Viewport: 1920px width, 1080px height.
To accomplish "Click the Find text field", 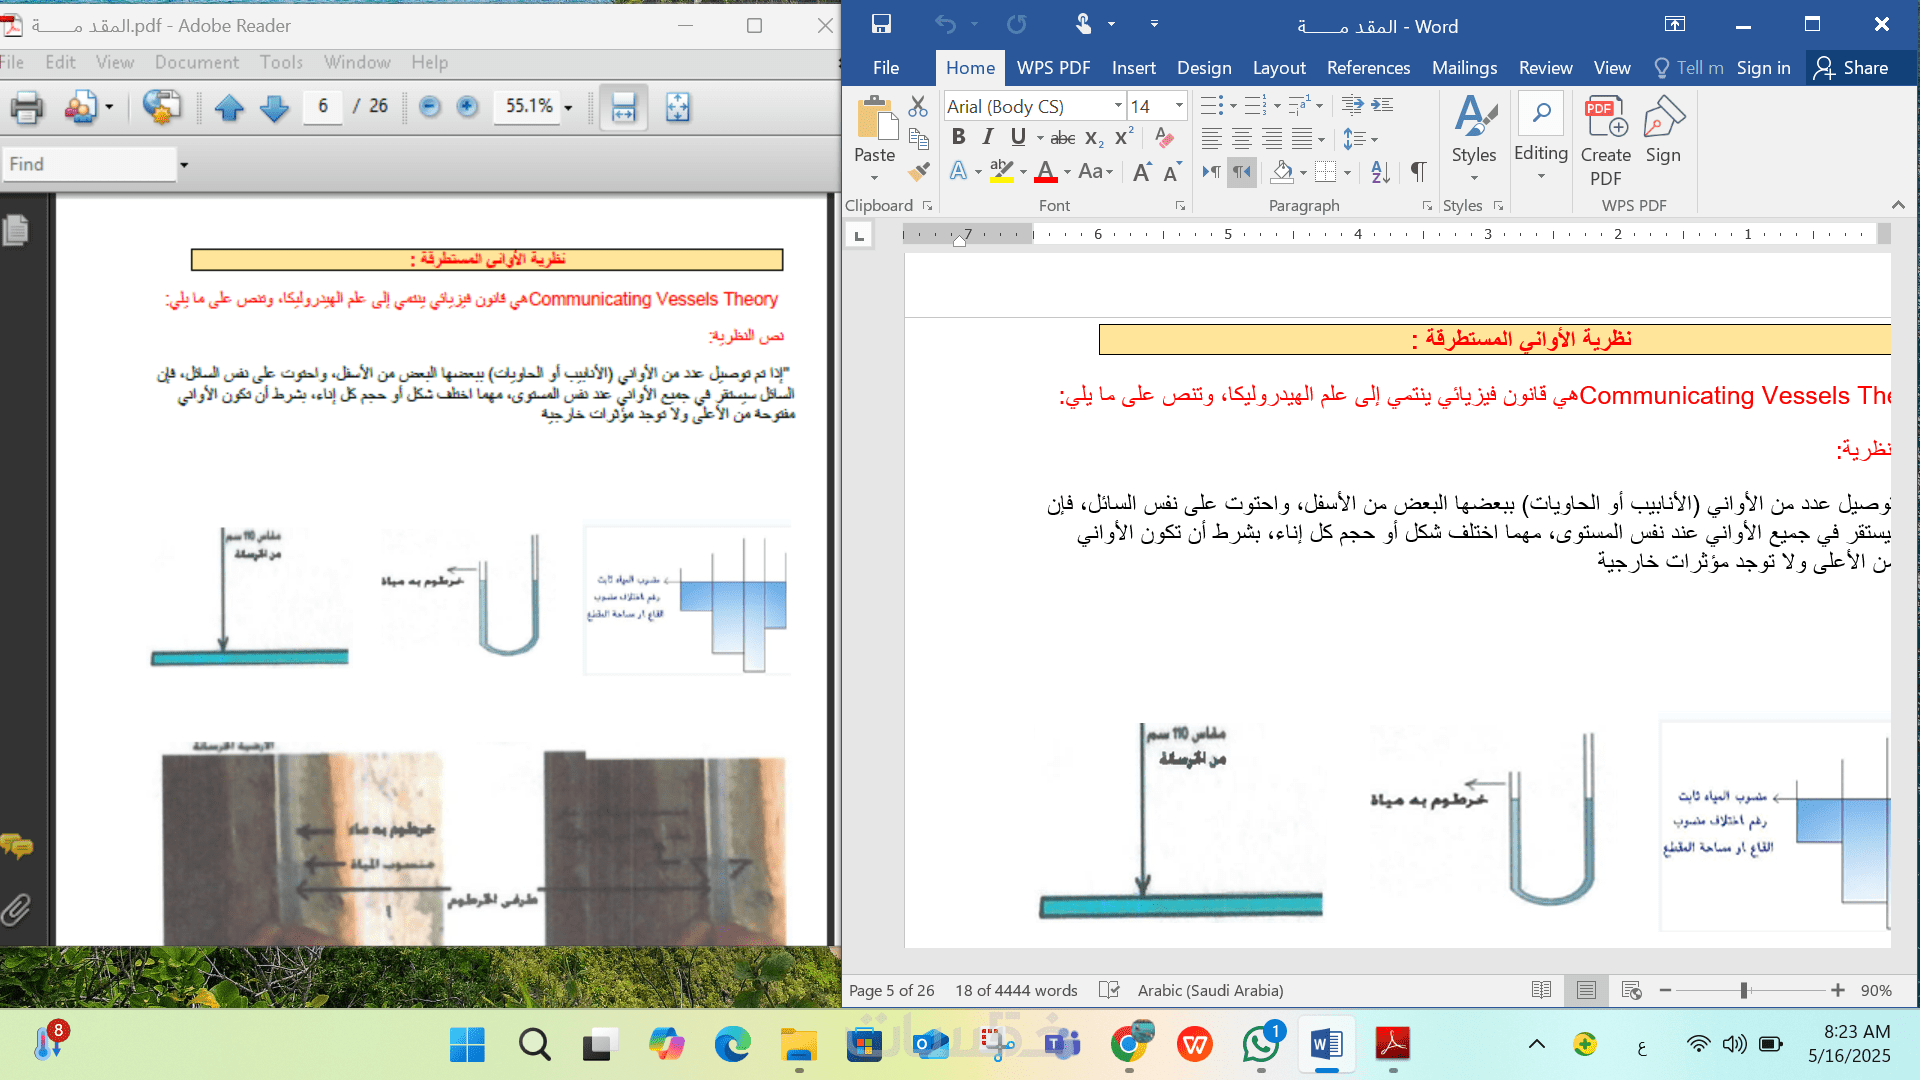I will (88, 164).
